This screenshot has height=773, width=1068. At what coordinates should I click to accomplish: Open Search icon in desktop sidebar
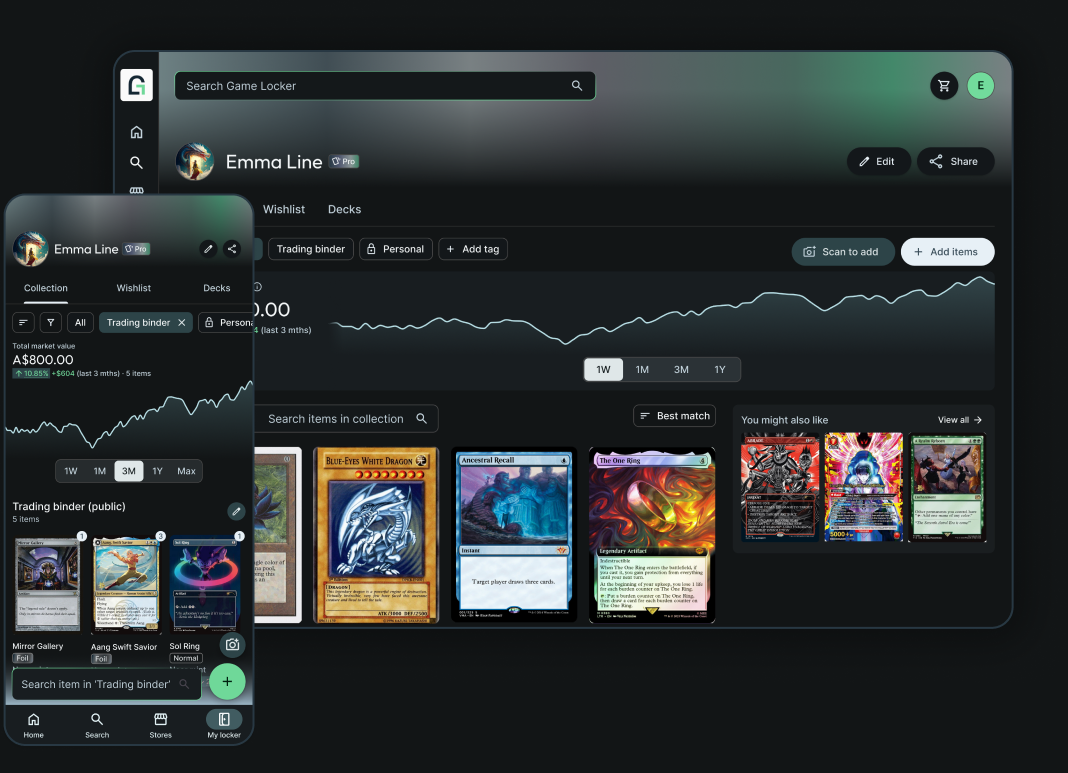136,162
